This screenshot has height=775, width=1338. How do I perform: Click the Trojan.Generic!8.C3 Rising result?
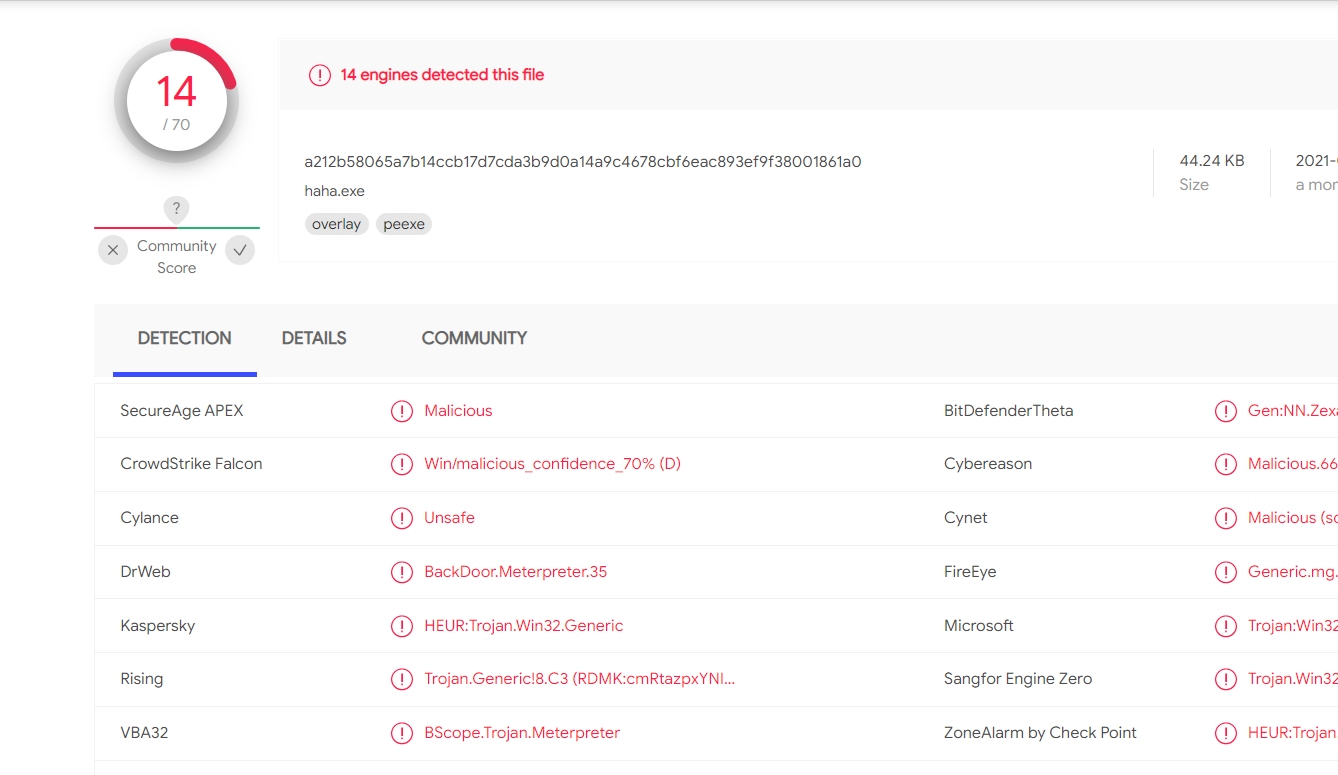(x=580, y=679)
